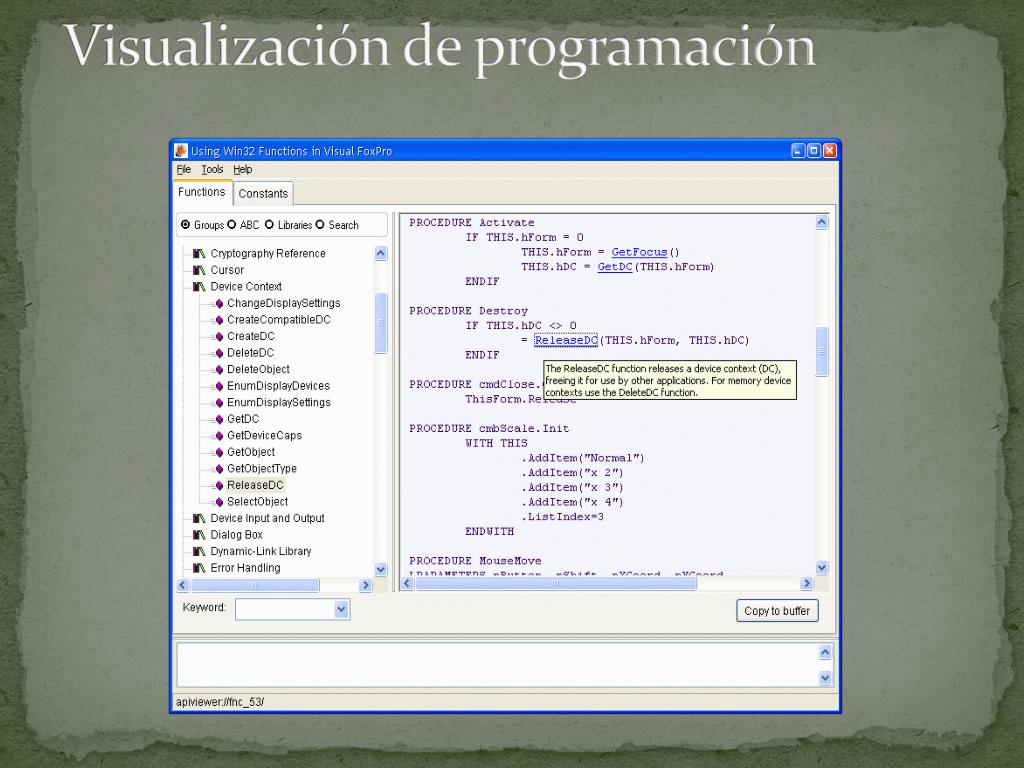Click the apiviewer://fnc_53/ status bar text

[220, 702]
